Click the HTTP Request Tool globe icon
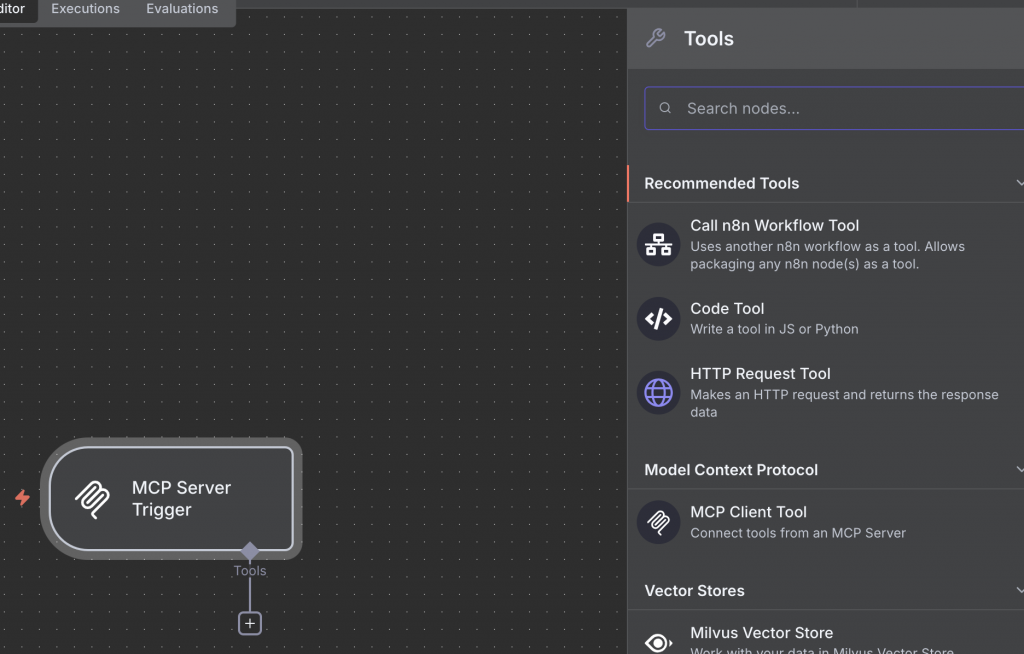The width and height of the screenshot is (1024, 654). click(658, 393)
